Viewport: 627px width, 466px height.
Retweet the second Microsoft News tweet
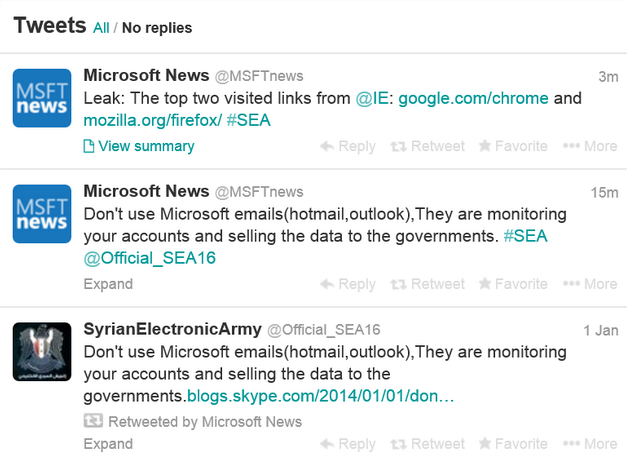click(427, 284)
